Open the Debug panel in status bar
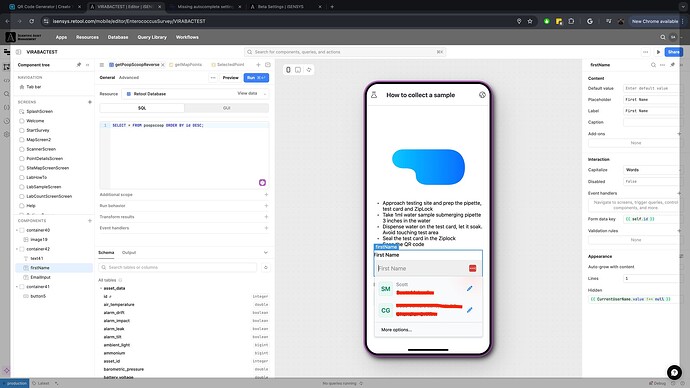 [657, 383]
